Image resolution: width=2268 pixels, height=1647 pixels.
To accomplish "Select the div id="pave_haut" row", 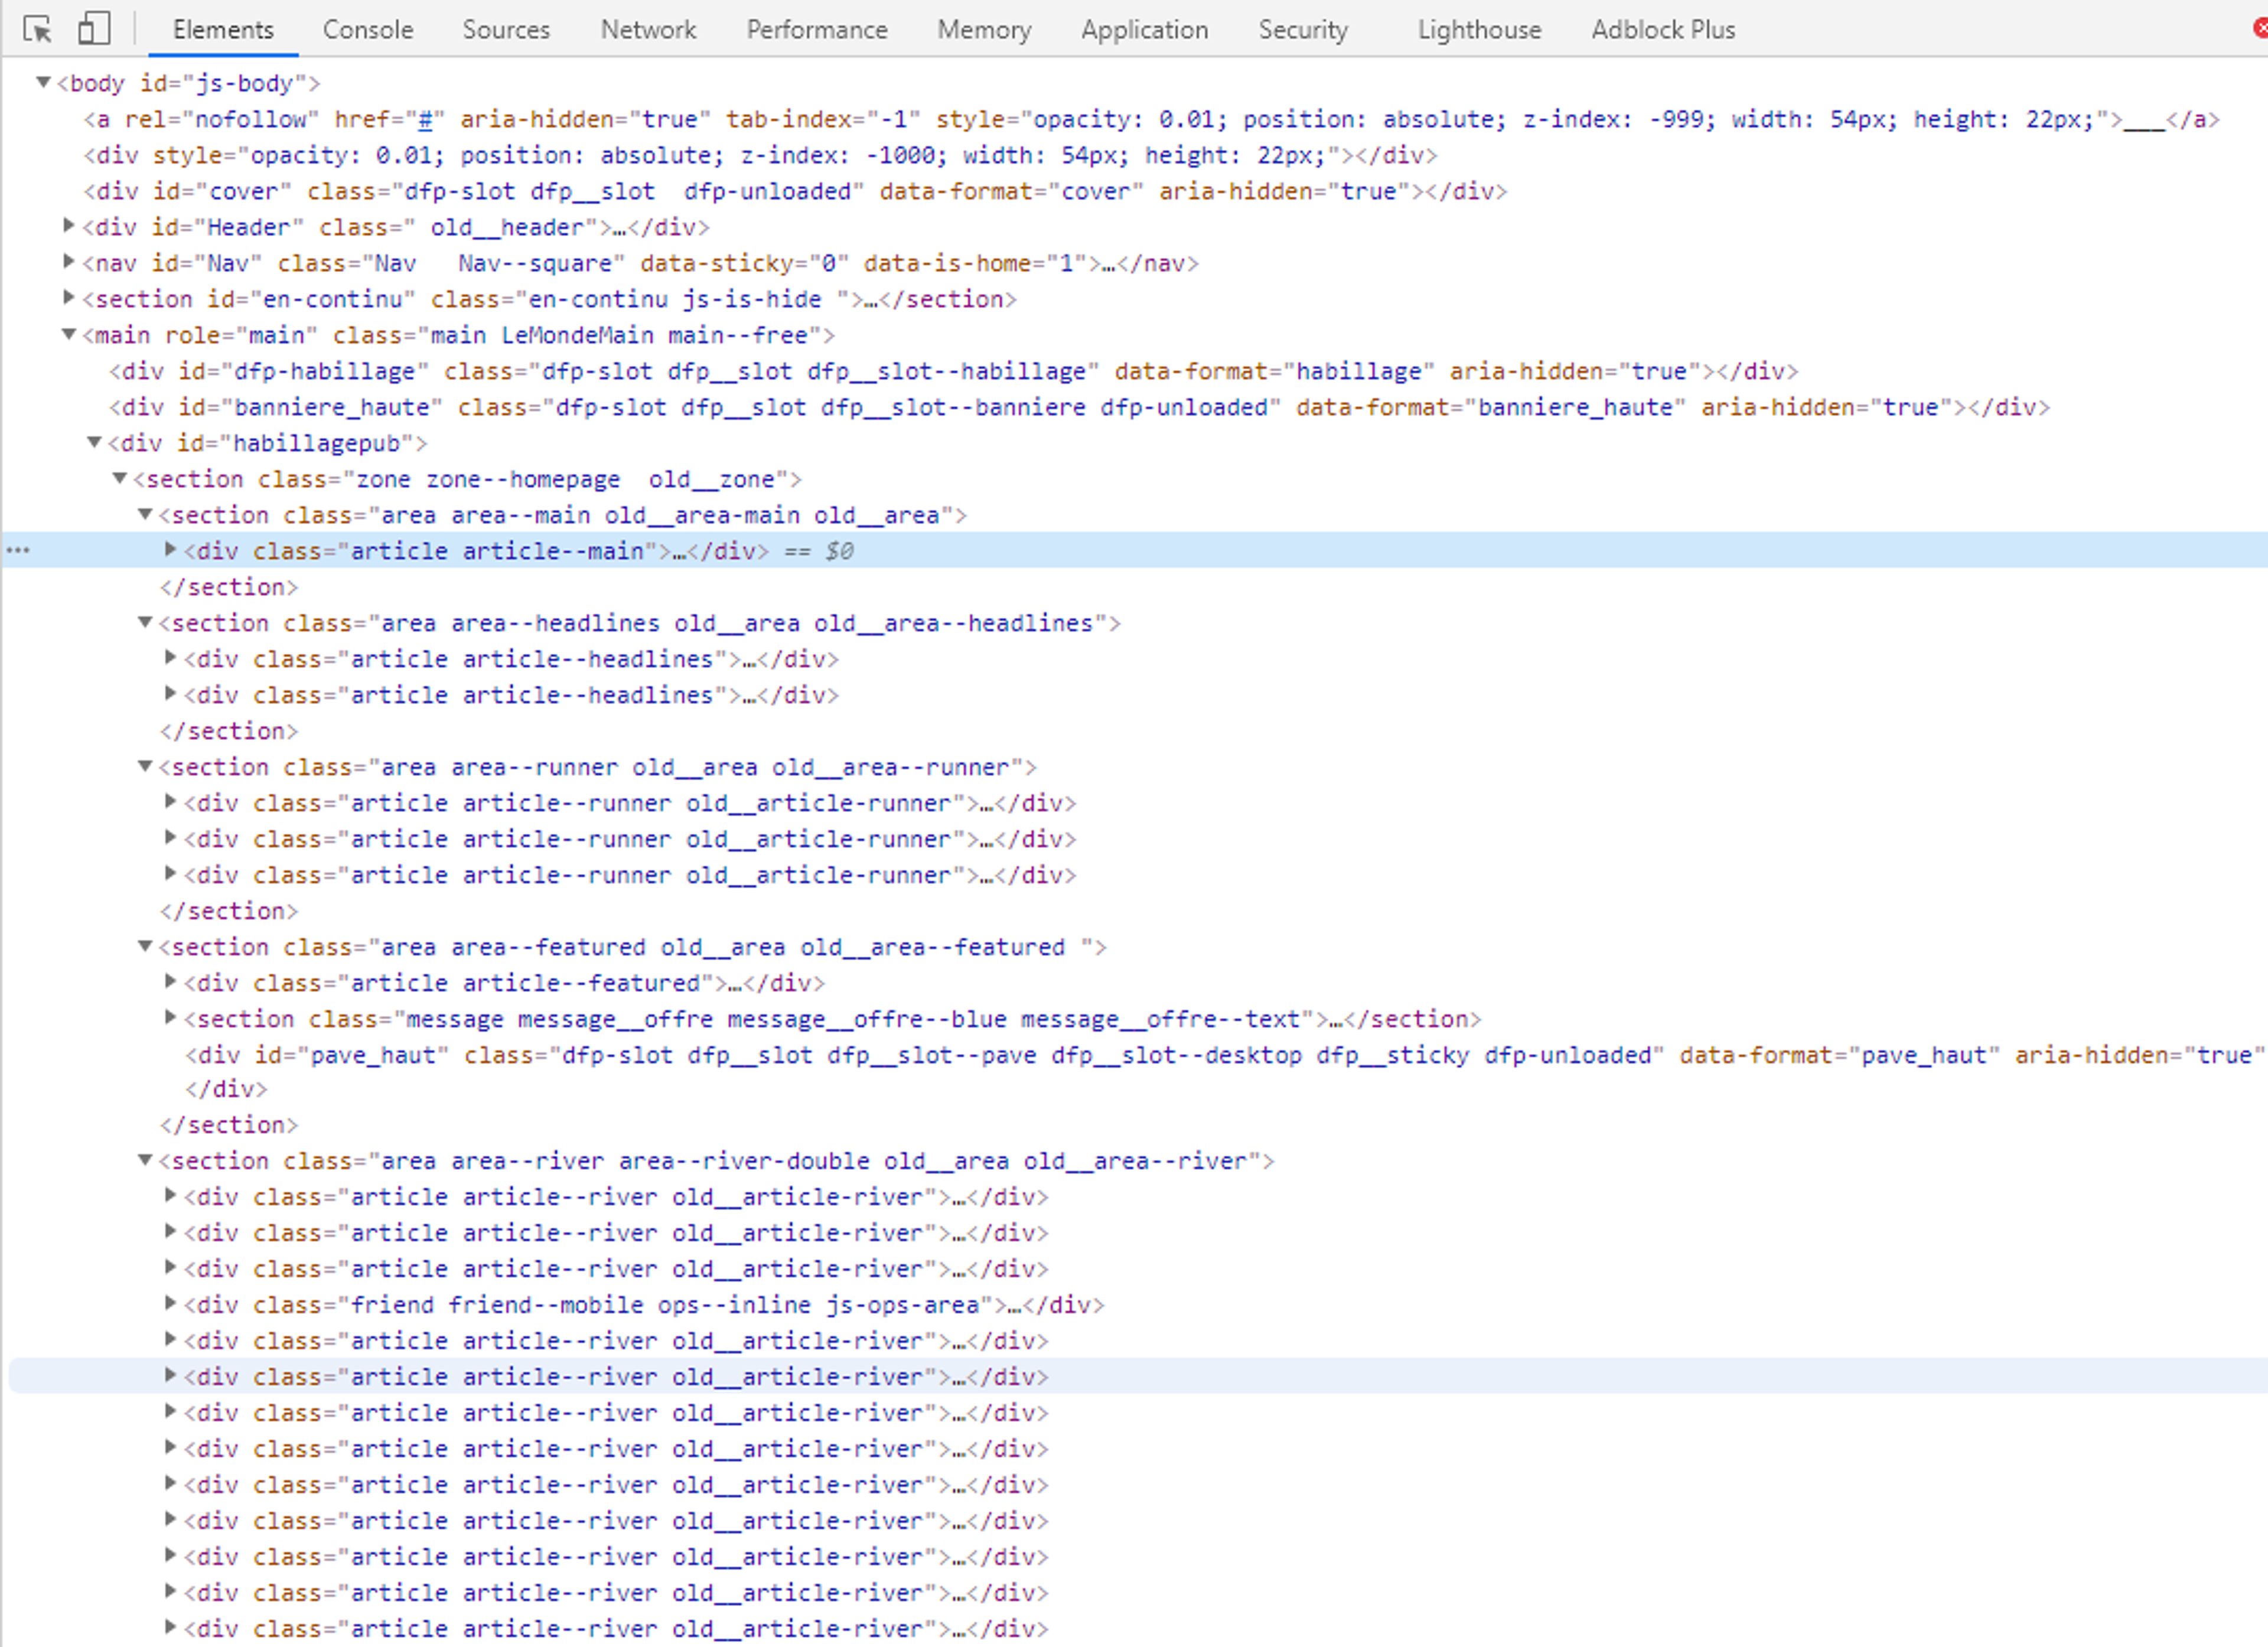I will (x=1225, y=1055).
